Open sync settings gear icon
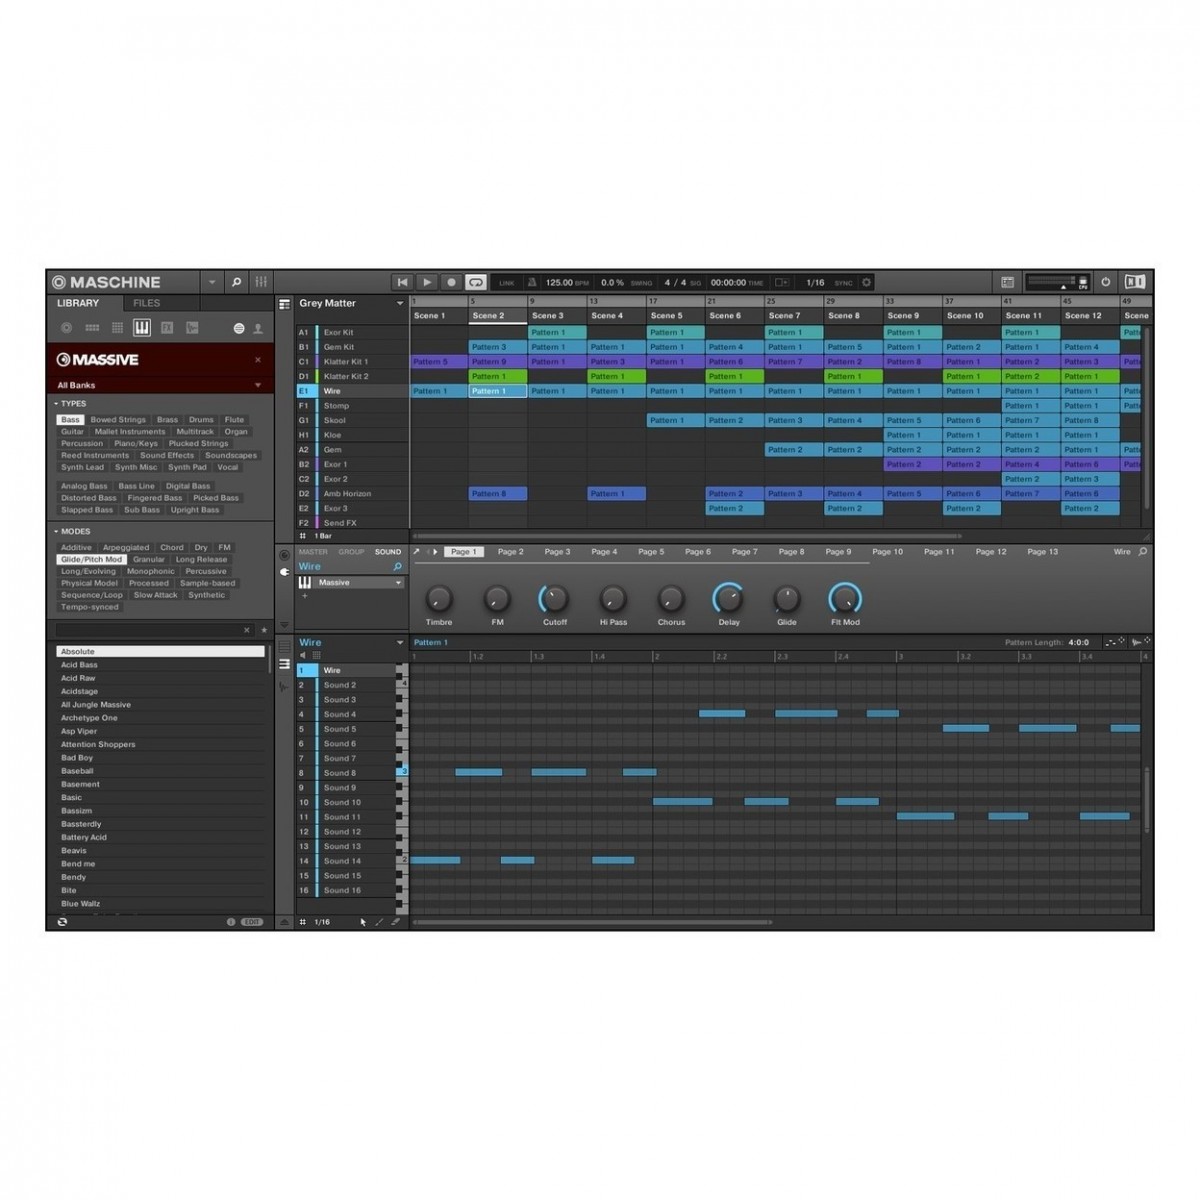 click(867, 283)
